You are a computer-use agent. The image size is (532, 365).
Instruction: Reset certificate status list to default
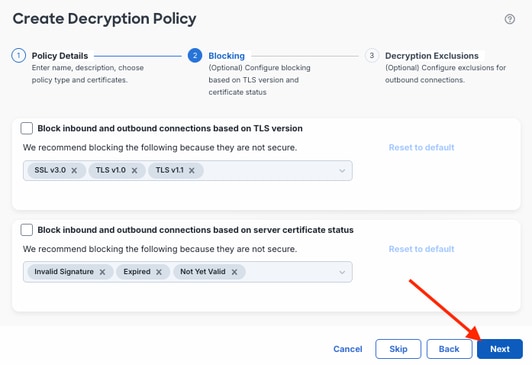421,249
